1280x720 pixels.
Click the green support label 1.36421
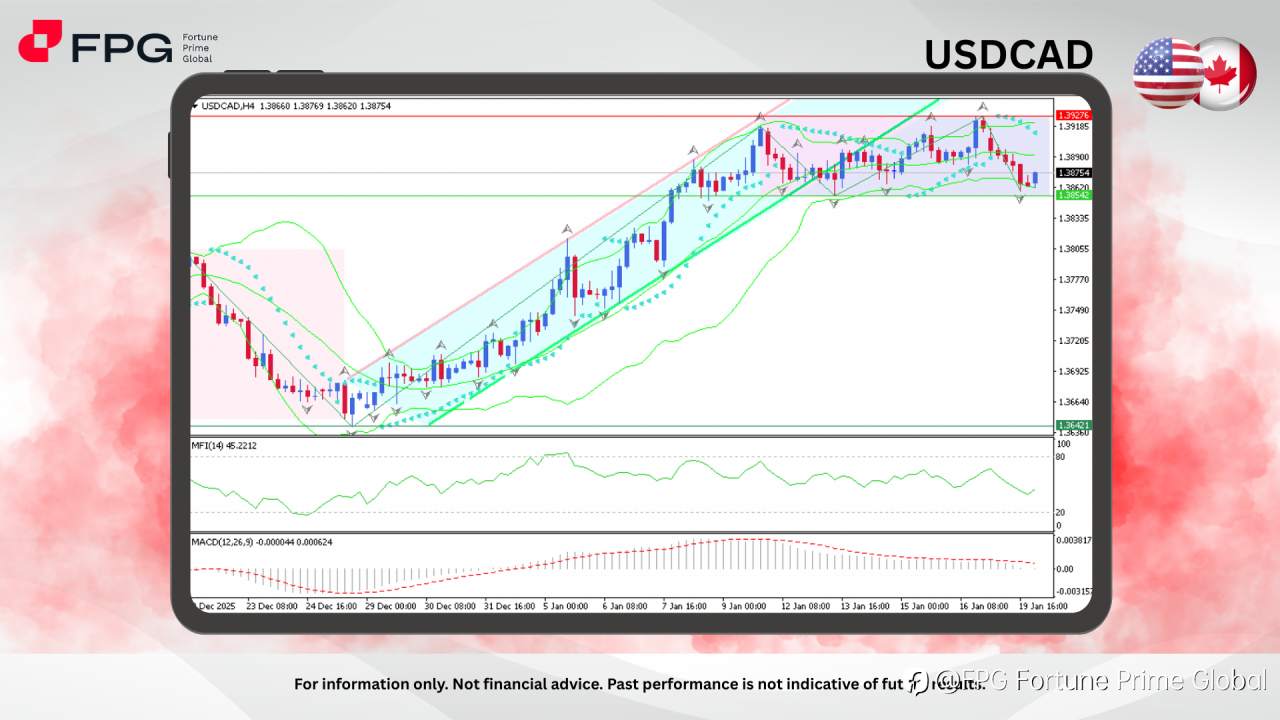click(x=1072, y=424)
